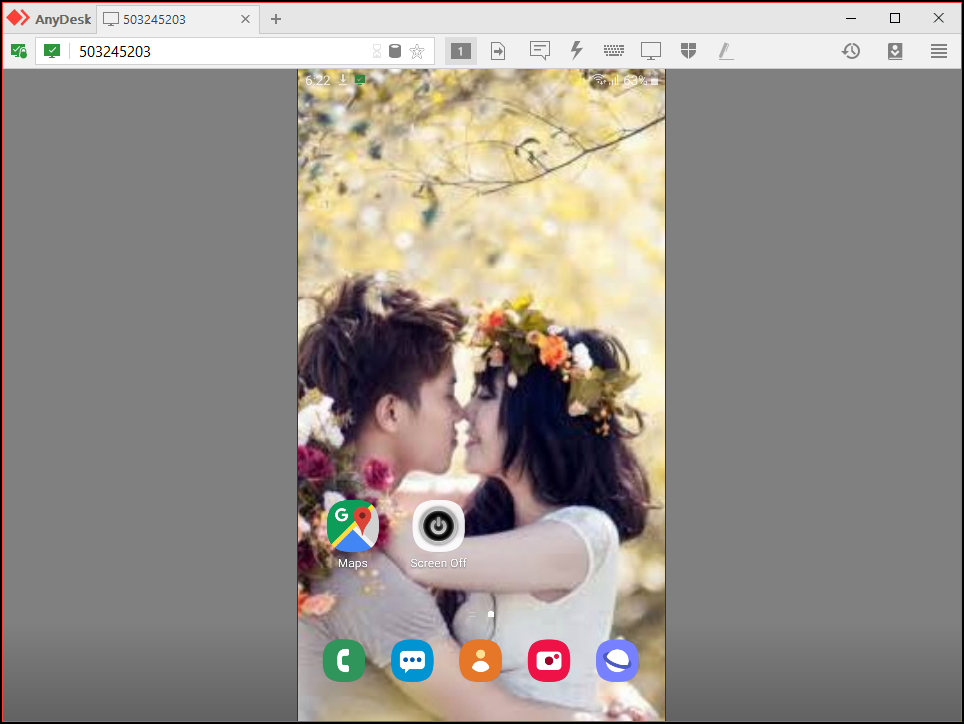The height and width of the screenshot is (724, 964).
Task: Activate the whiteboard pen tool
Action: tap(725, 51)
